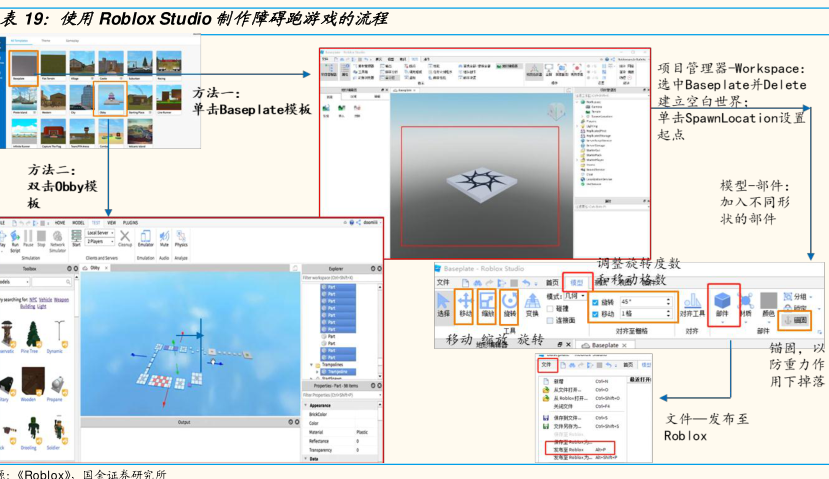The image size is (829, 479).
Task: Open the Local Server dropdown
Action: [100, 233]
